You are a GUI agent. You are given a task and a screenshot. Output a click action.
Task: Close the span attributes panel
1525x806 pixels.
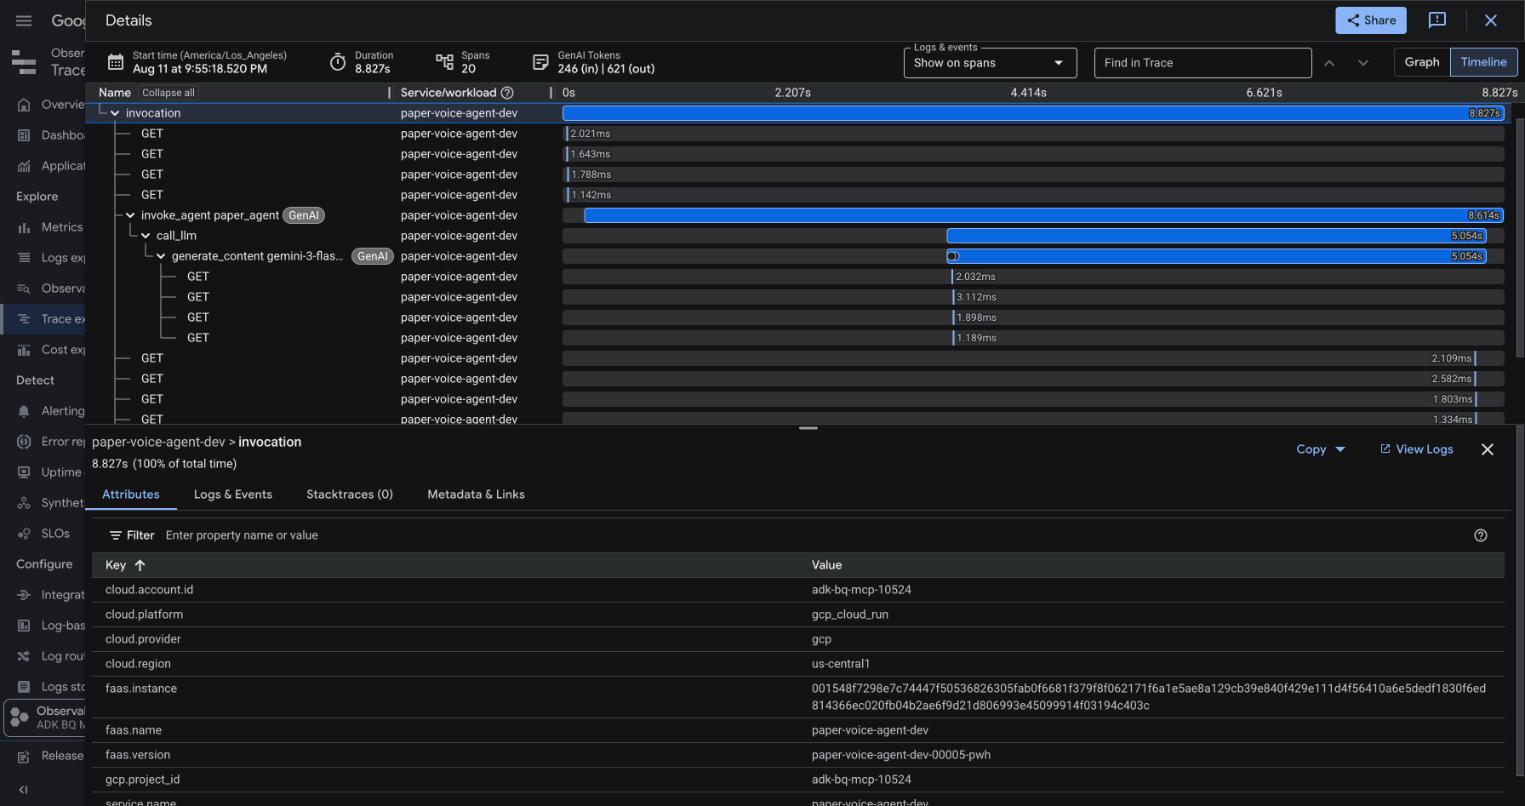(x=1487, y=449)
